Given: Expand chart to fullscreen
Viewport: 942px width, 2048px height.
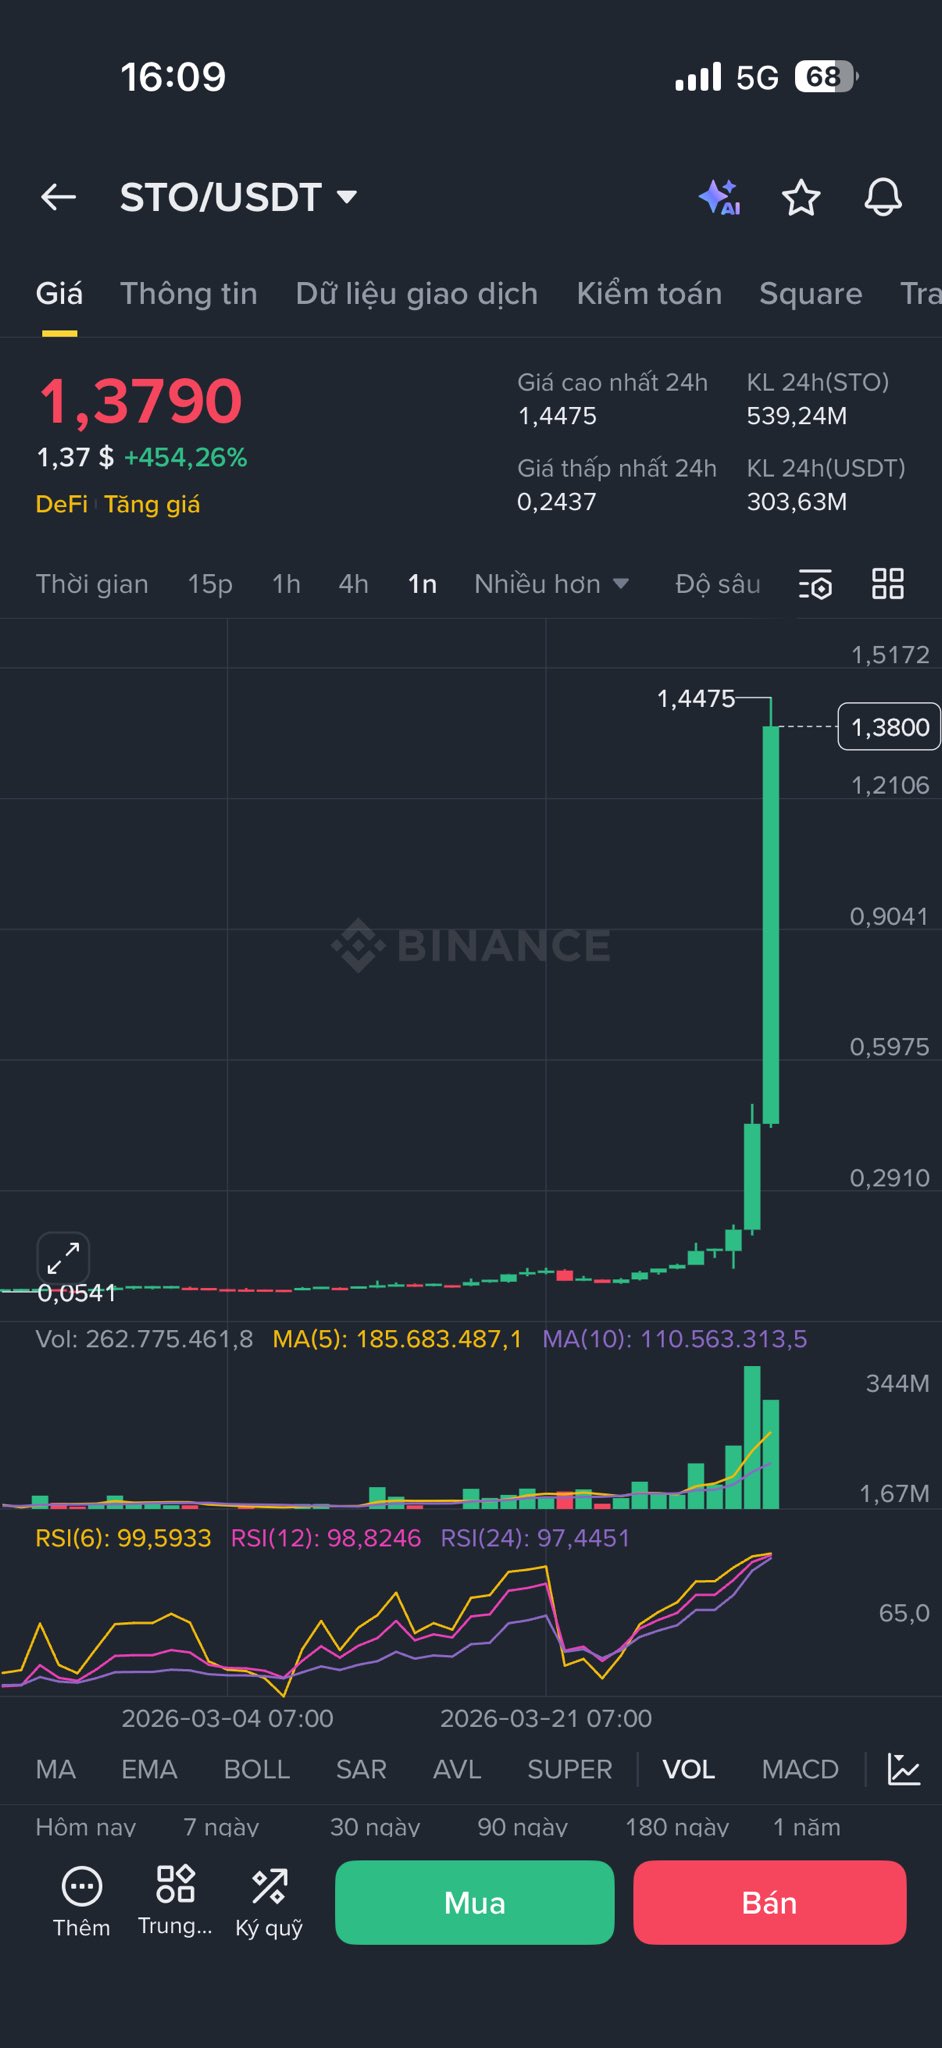Looking at the screenshot, I should pyautogui.click(x=63, y=1257).
